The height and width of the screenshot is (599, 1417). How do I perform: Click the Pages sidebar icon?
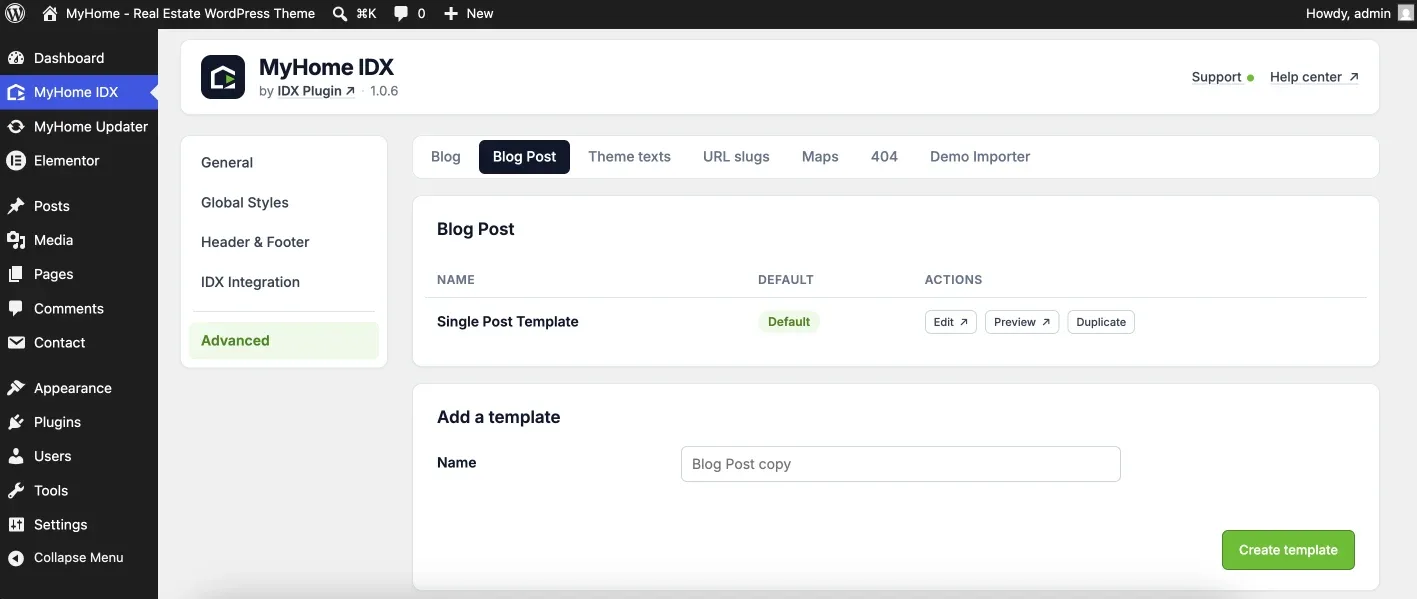point(16,274)
